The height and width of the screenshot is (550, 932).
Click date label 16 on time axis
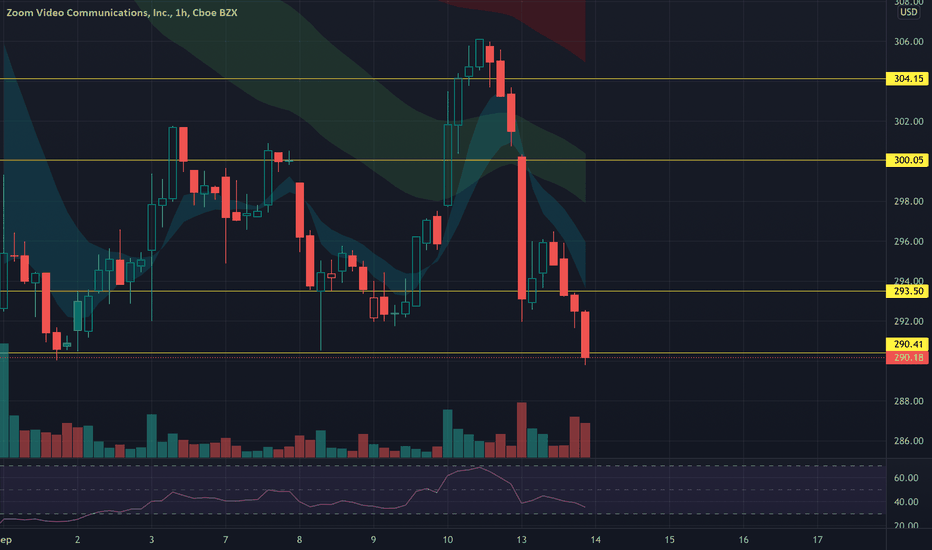click(x=744, y=540)
